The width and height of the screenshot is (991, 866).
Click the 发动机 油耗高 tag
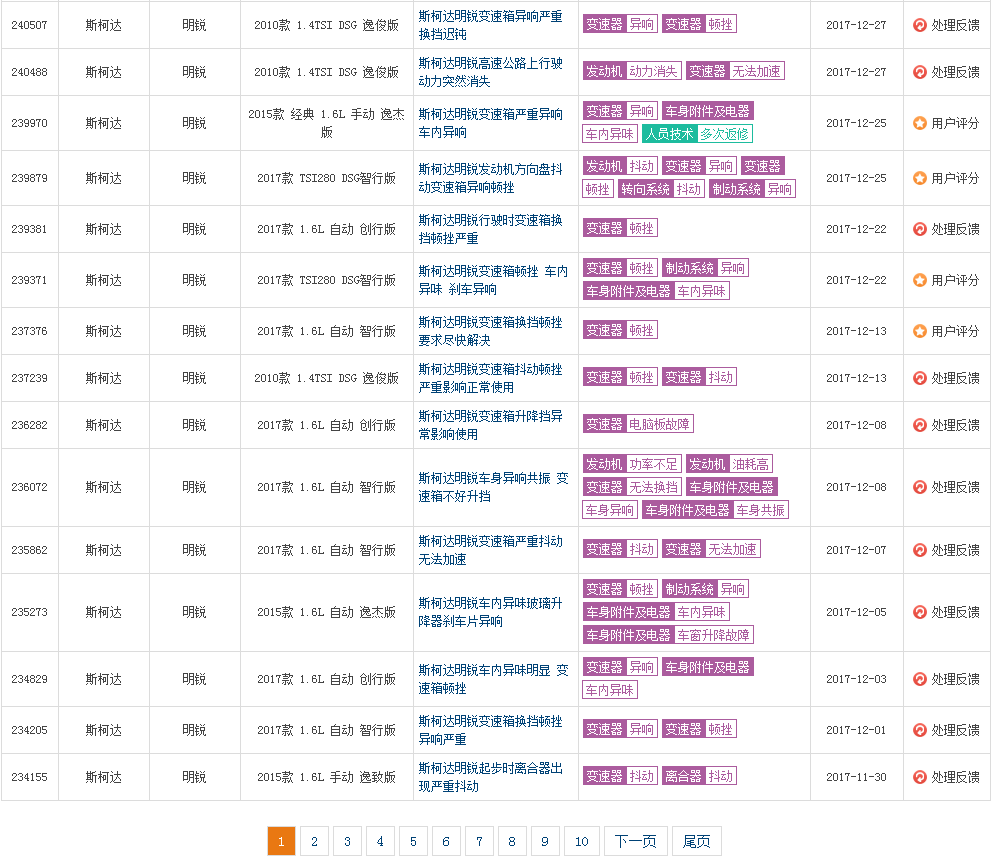[x=729, y=465]
